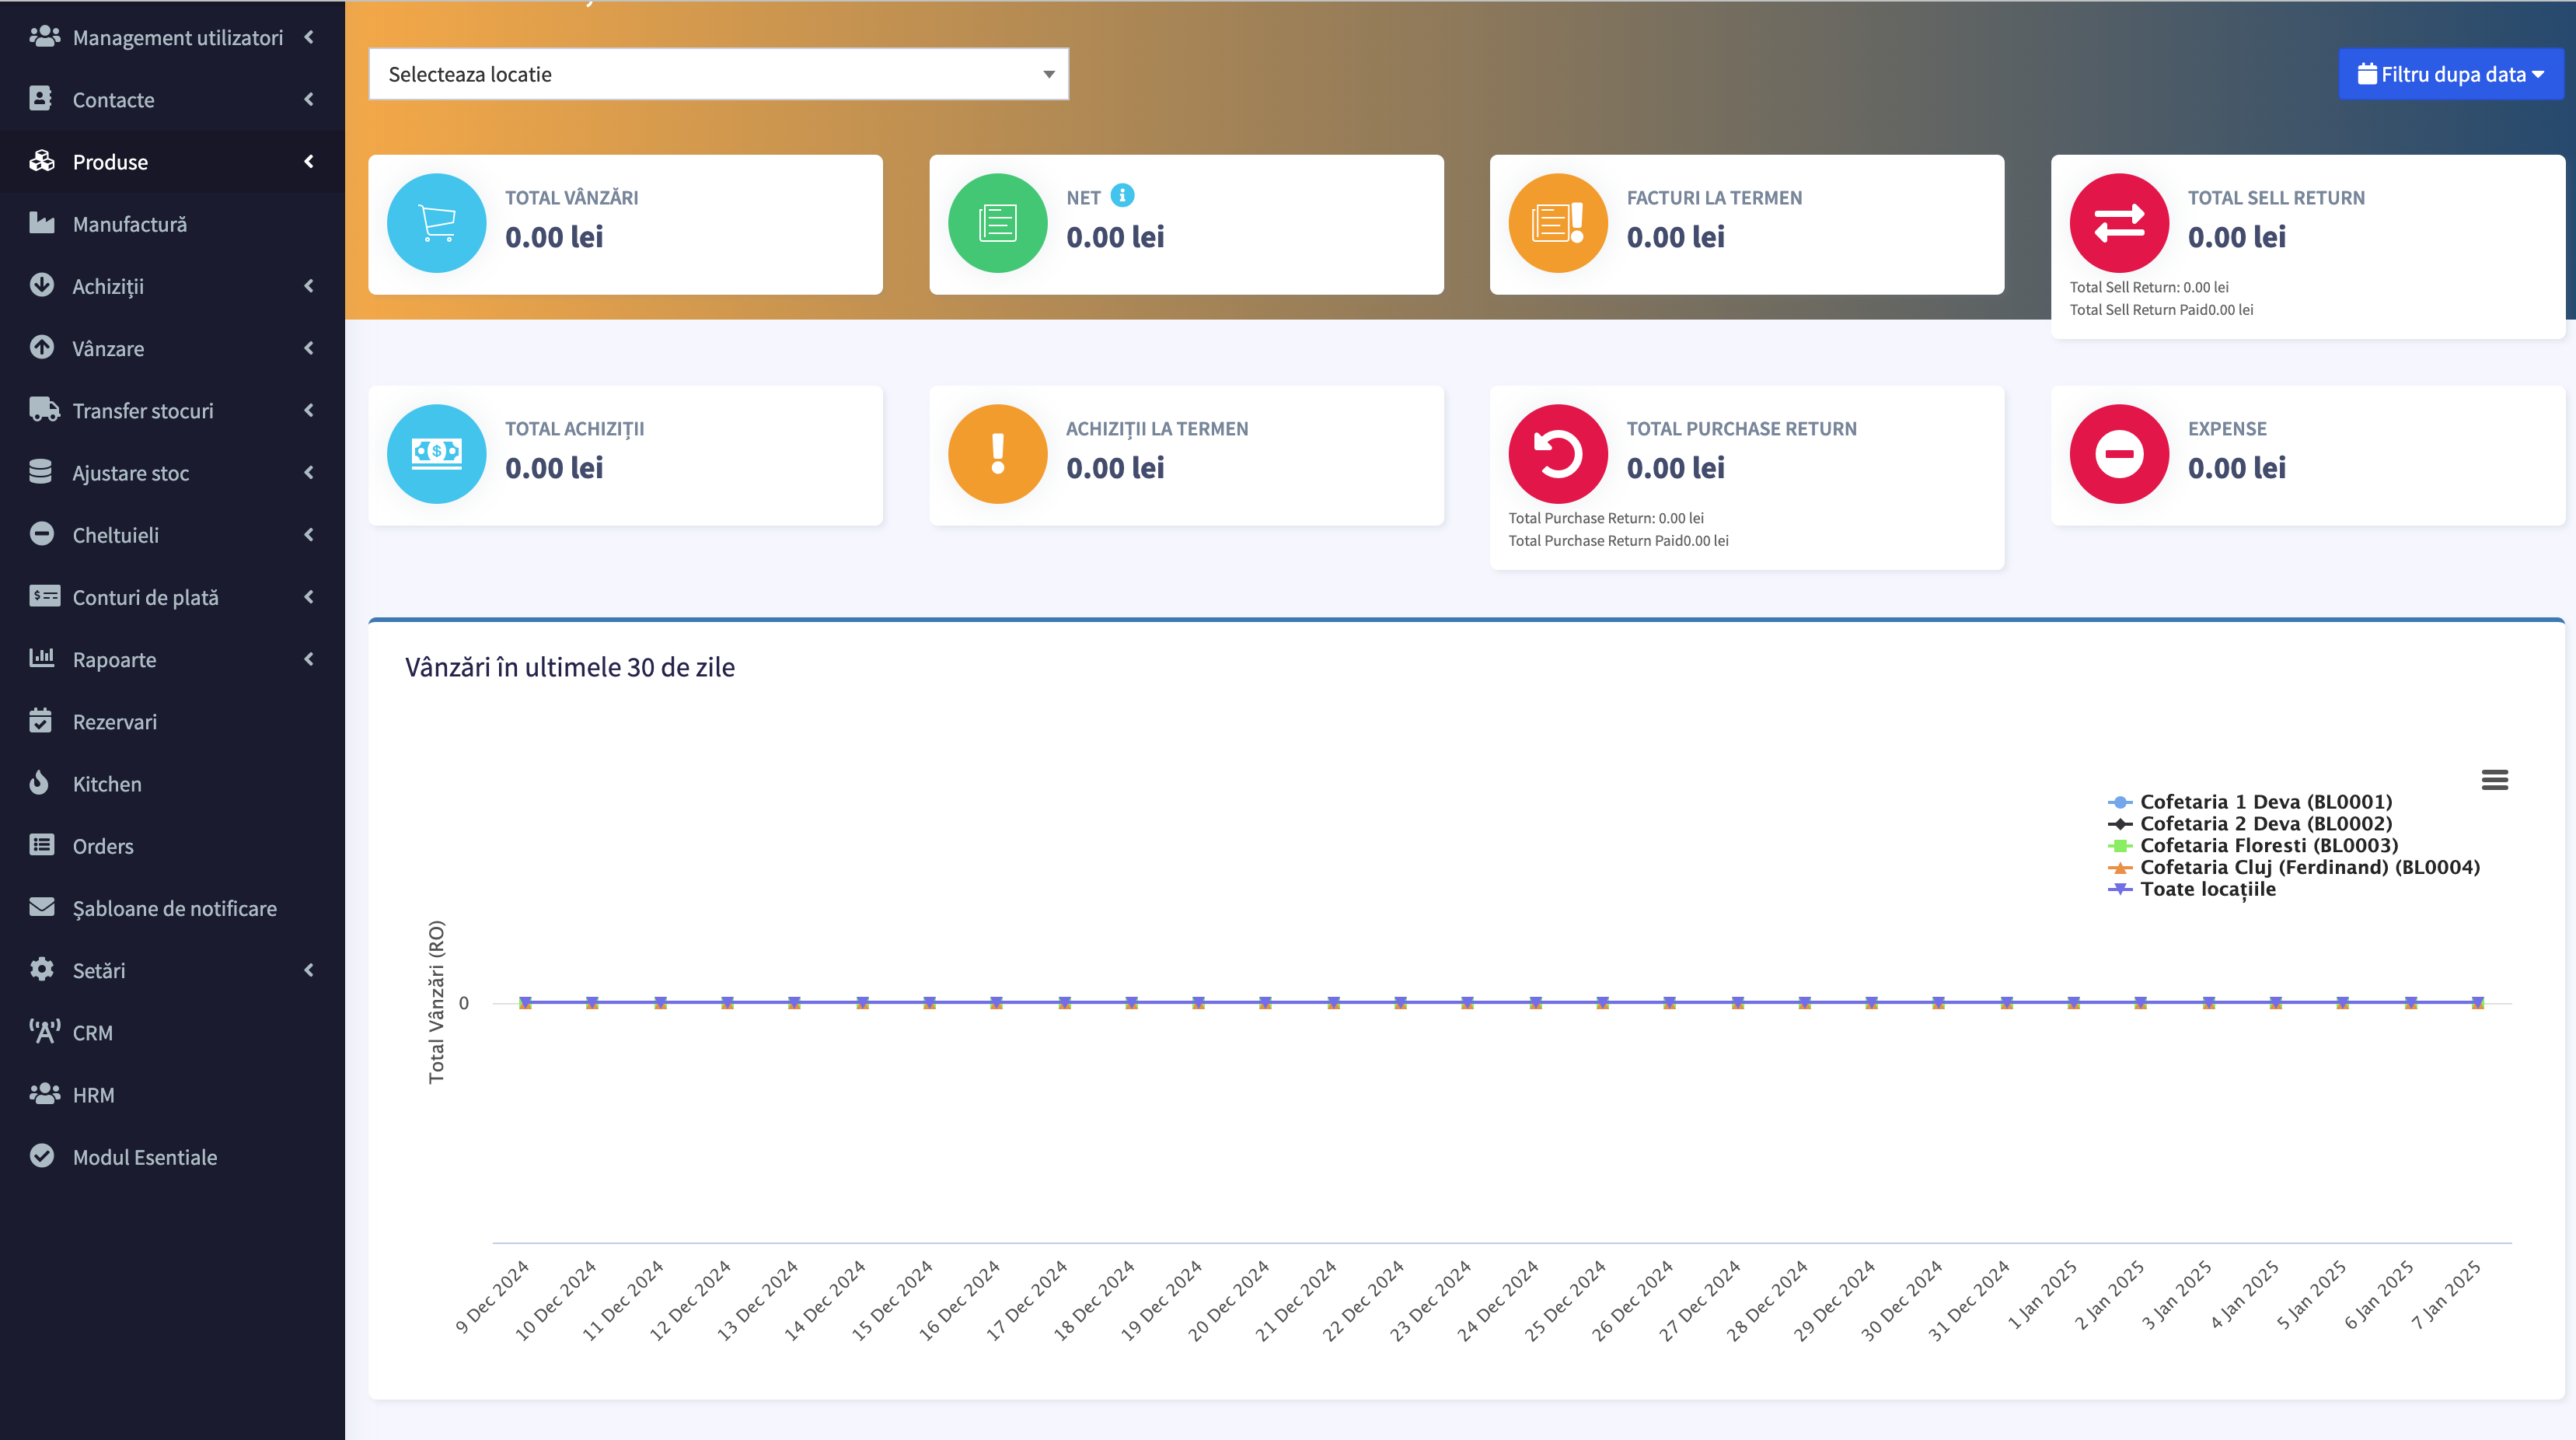Go to Orders in the sidebar
The image size is (2576, 1440).
tap(102, 846)
